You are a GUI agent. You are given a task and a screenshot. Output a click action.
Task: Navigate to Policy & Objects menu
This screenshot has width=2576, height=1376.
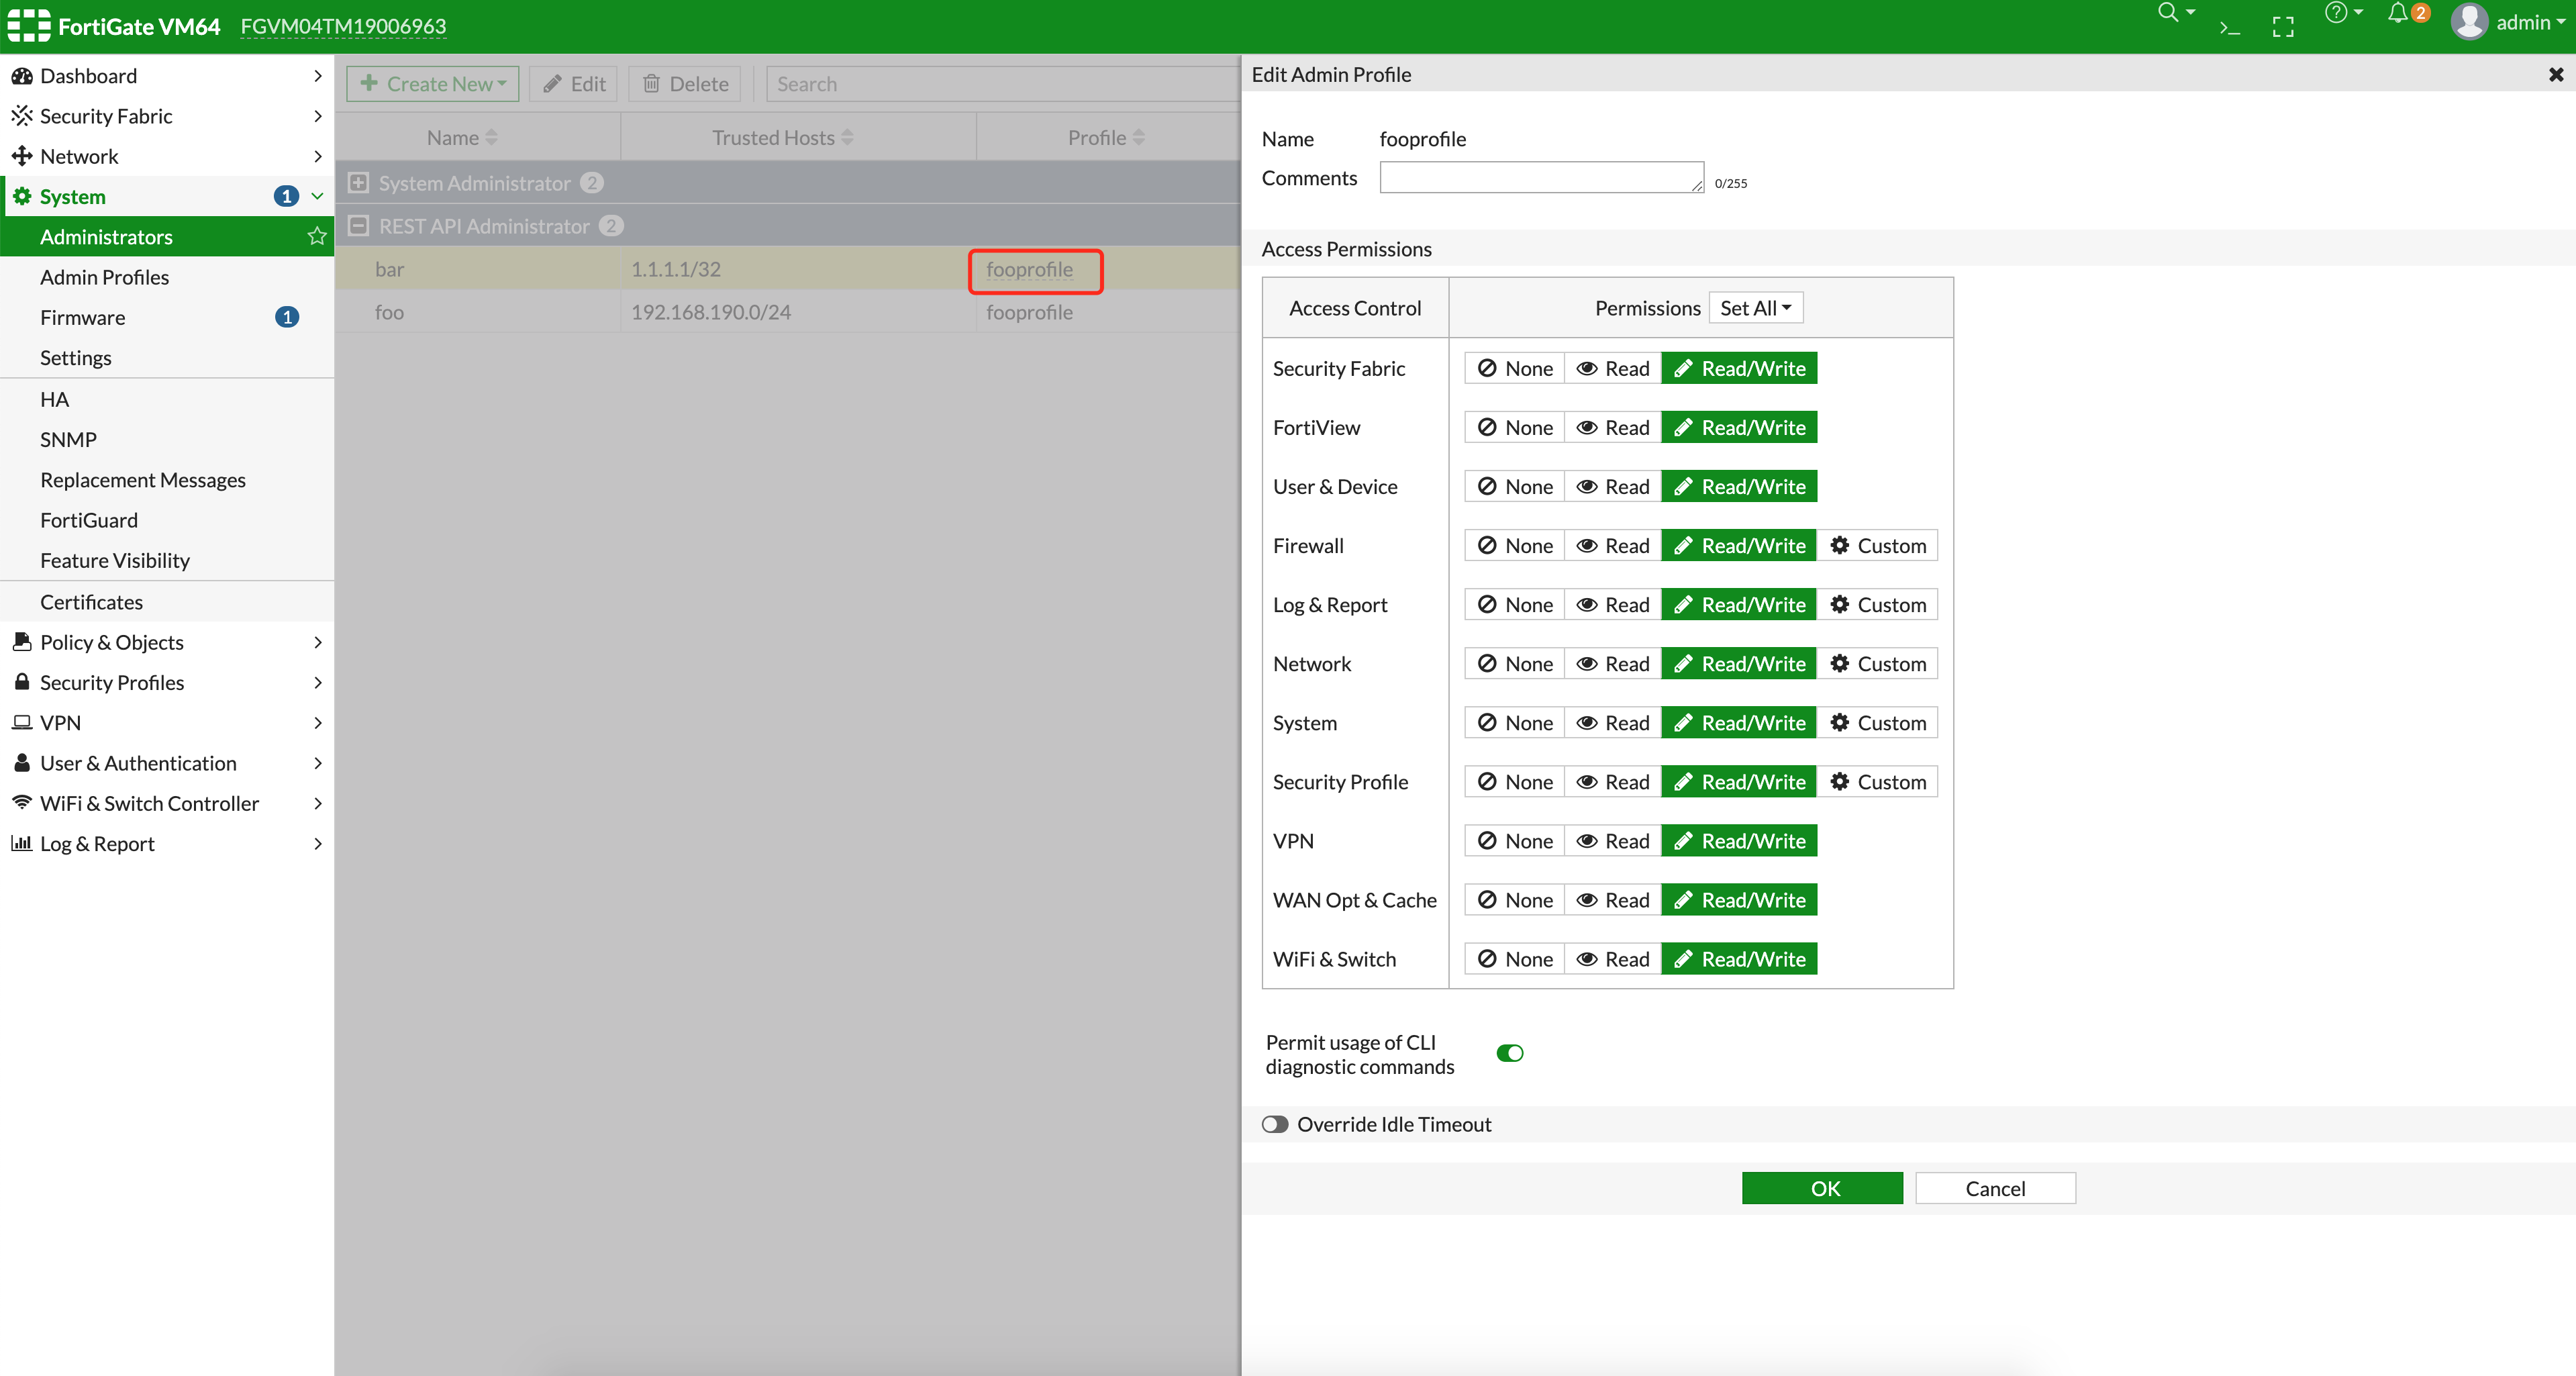click(110, 642)
